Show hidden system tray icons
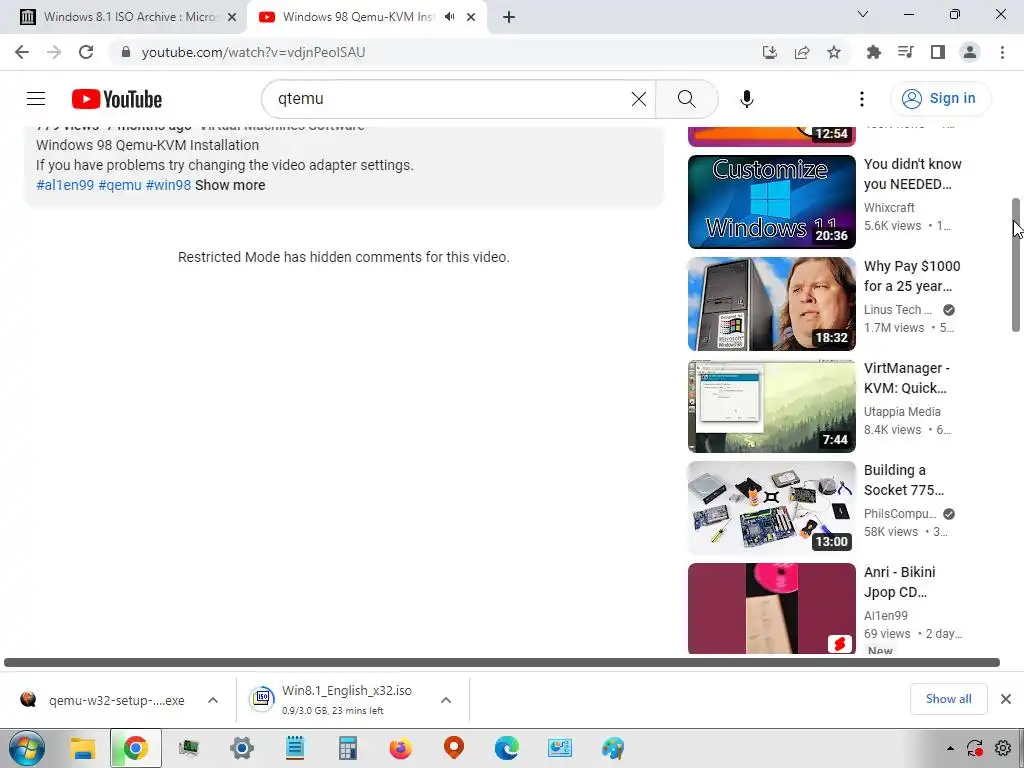The width and height of the screenshot is (1024, 768). coord(950,748)
